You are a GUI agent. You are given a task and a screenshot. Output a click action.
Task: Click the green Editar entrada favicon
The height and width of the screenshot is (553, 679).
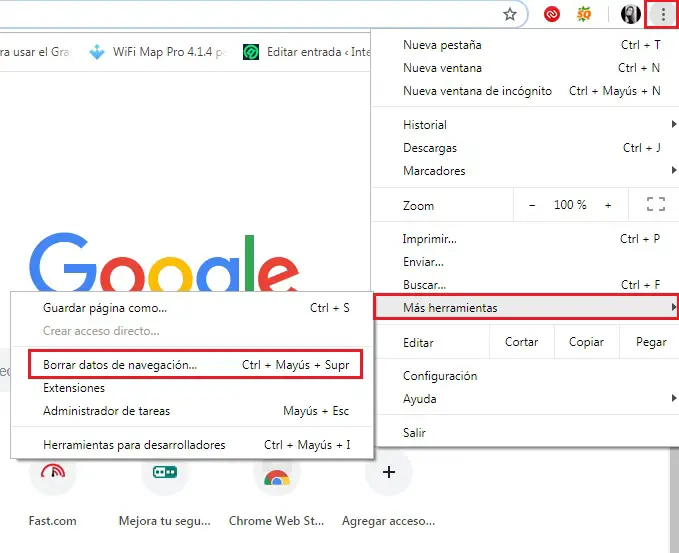pyautogui.click(x=251, y=52)
